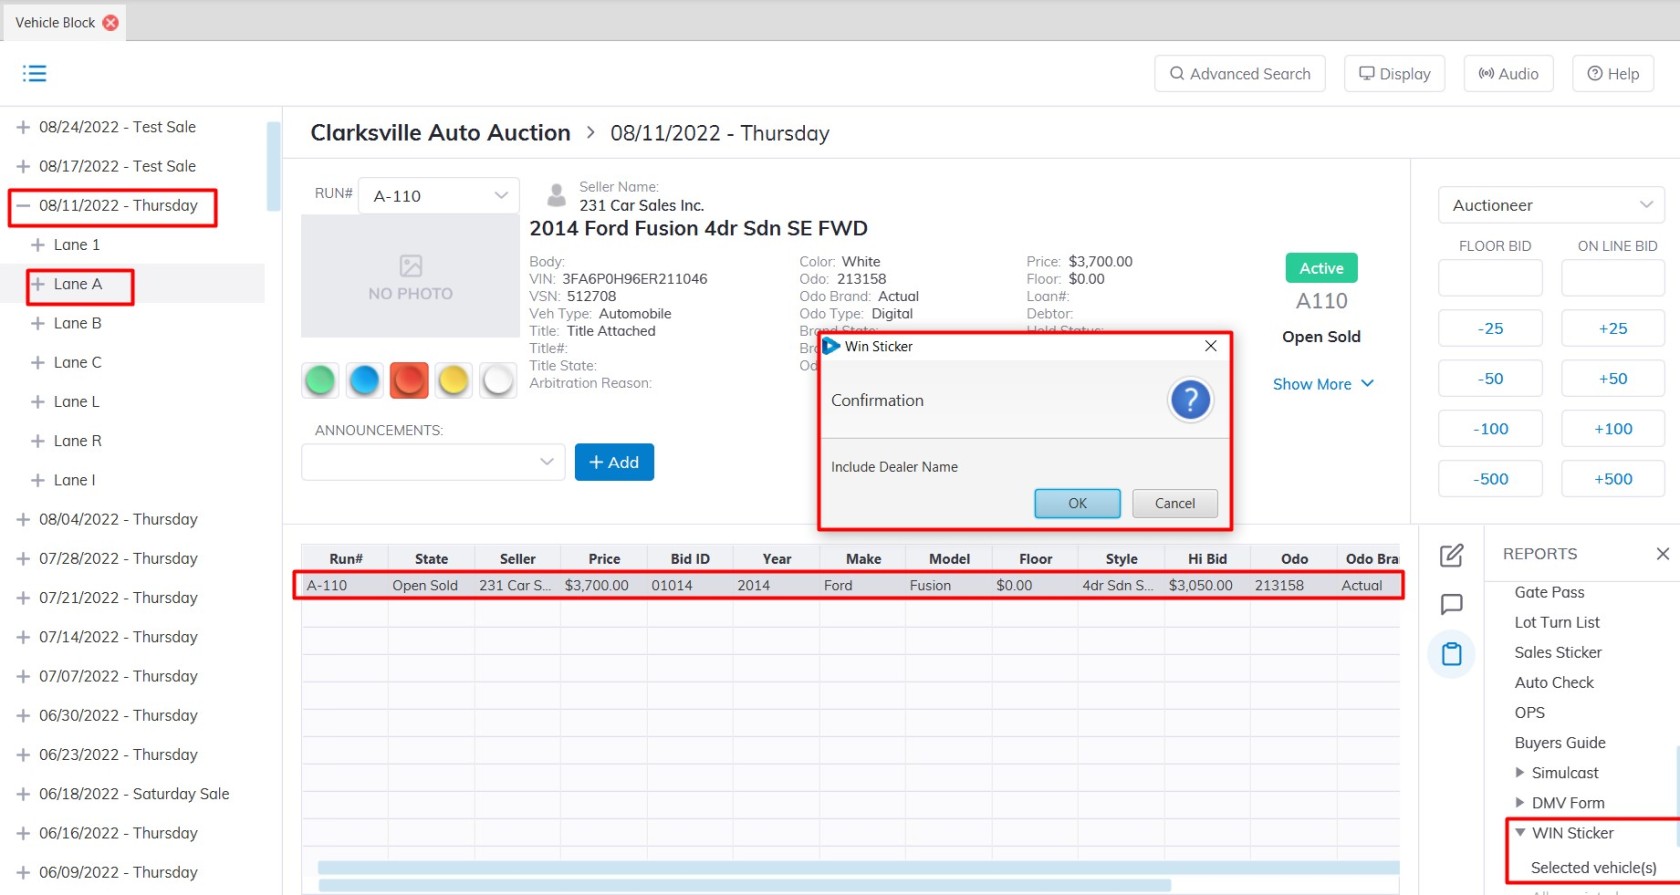Click the hamburger list menu icon
Screen dimensions: 1680x895
pos(35,73)
